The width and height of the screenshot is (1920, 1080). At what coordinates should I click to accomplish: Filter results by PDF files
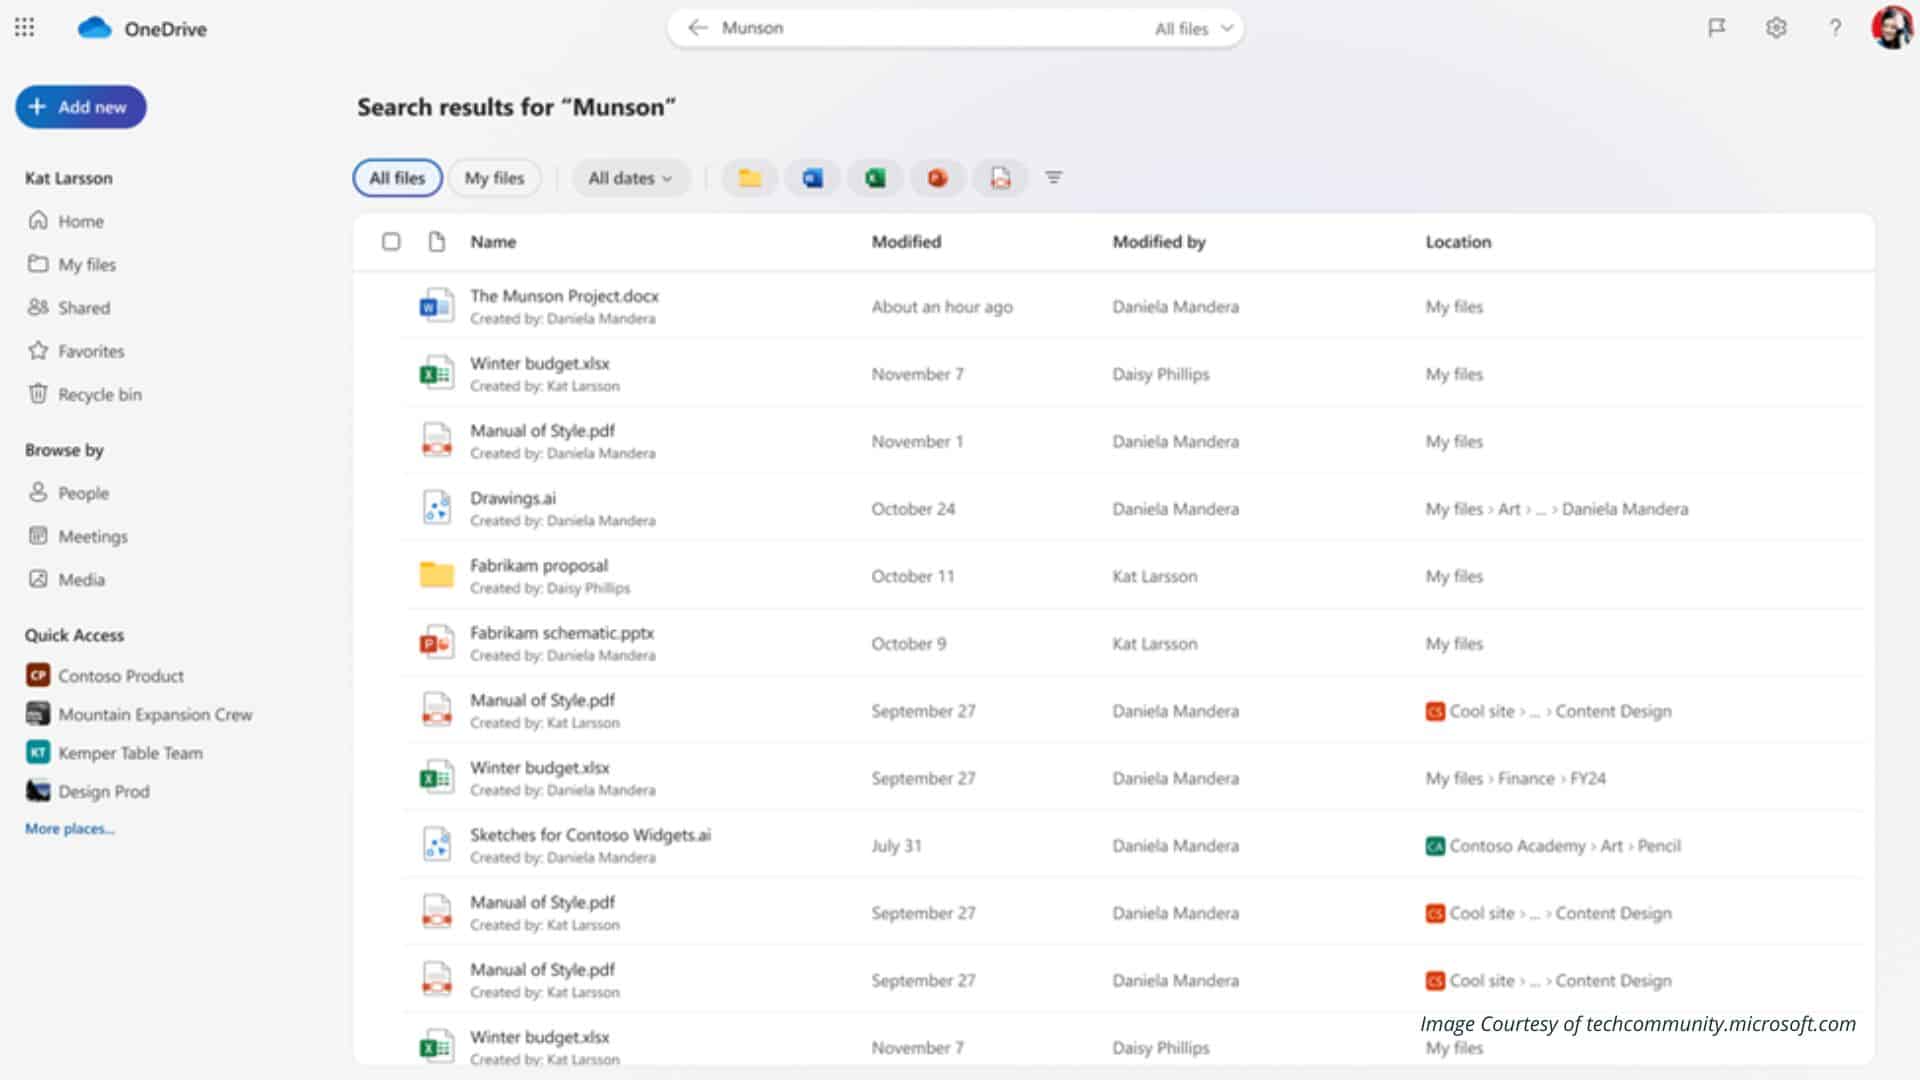point(1000,178)
